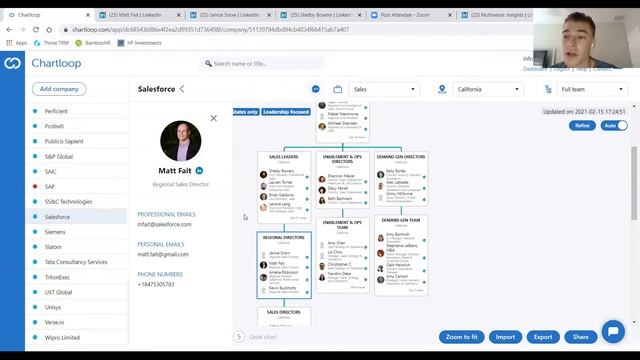640x360 pixels.
Task: Select Tata Consultancy Services company
Action: (76, 262)
